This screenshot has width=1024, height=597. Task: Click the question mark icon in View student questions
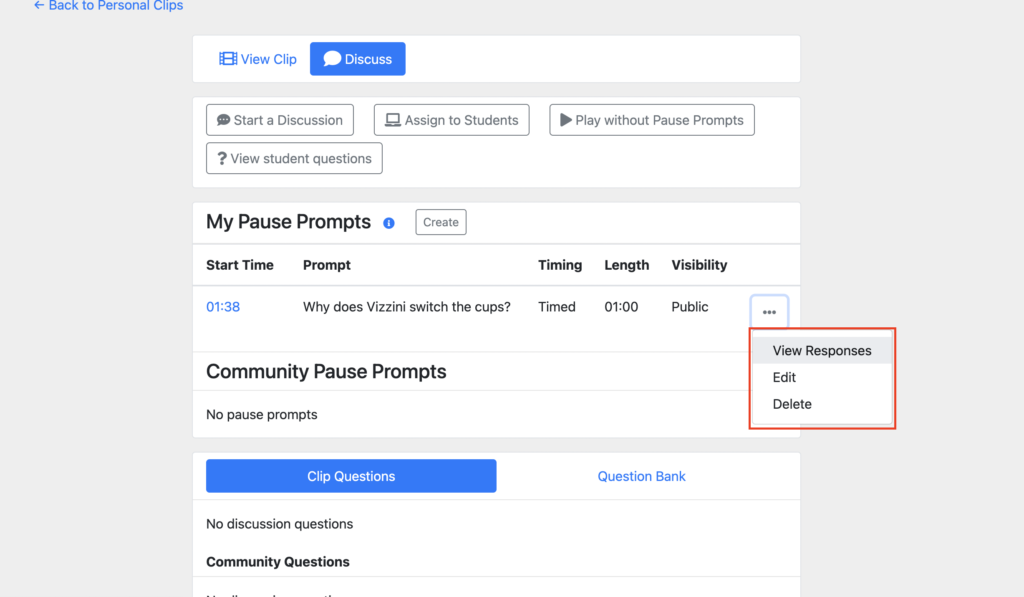click(222, 159)
